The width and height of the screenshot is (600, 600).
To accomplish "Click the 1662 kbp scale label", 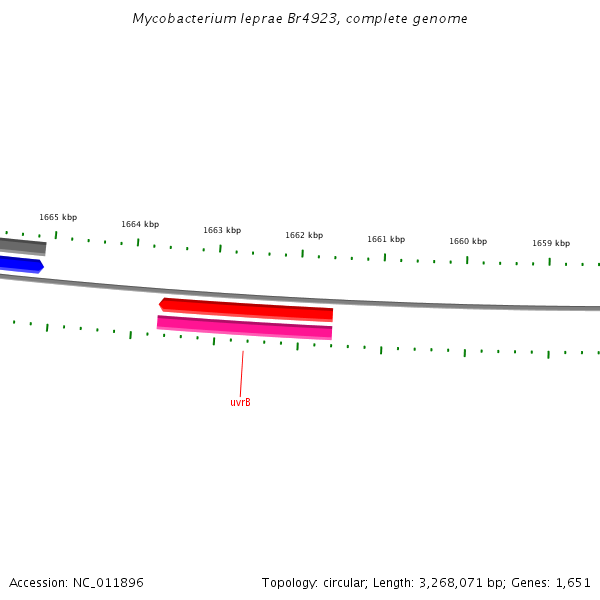I will point(304,235).
